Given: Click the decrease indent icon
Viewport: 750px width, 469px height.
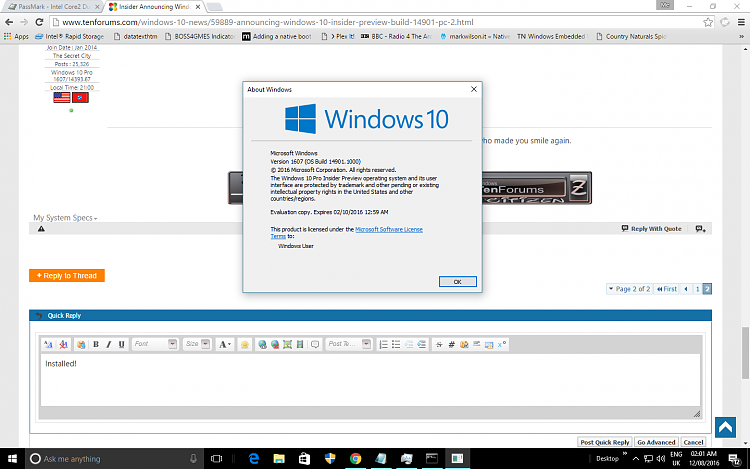Looking at the screenshot, I should (409, 344).
